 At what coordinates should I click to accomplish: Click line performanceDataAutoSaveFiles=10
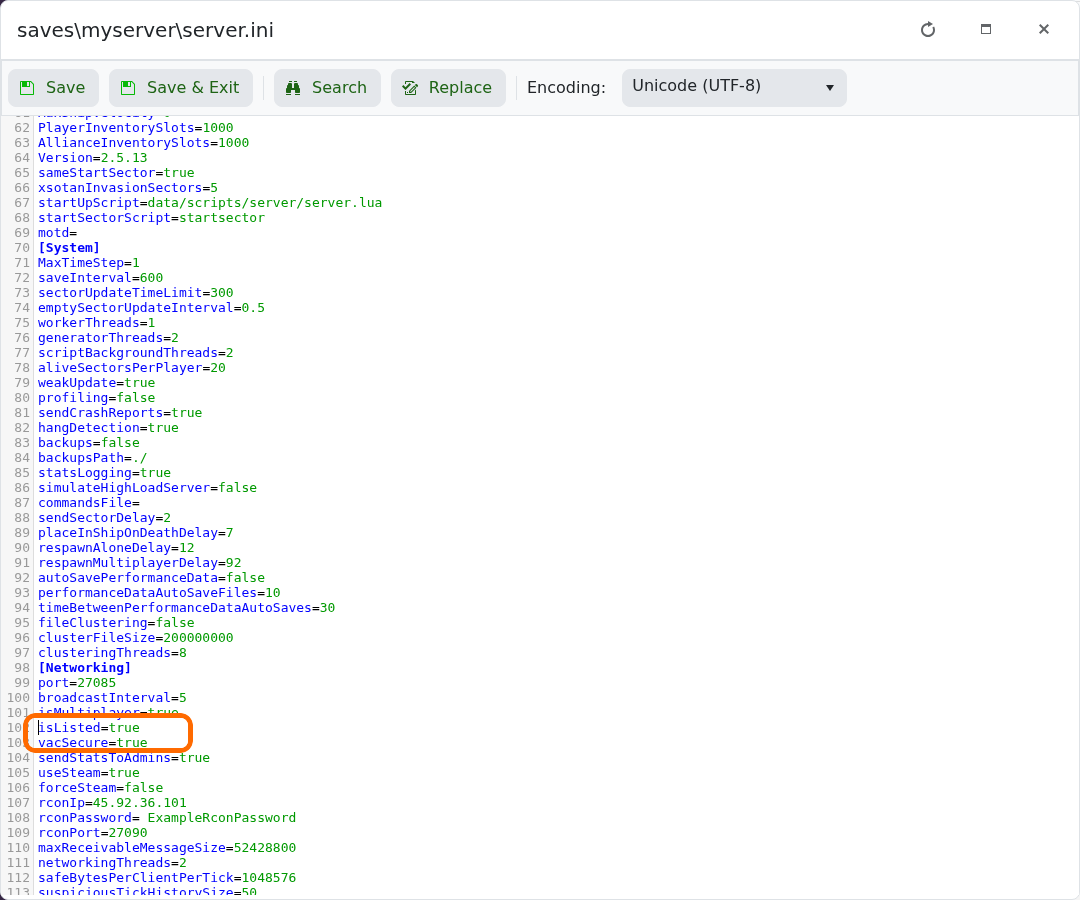click(159, 593)
